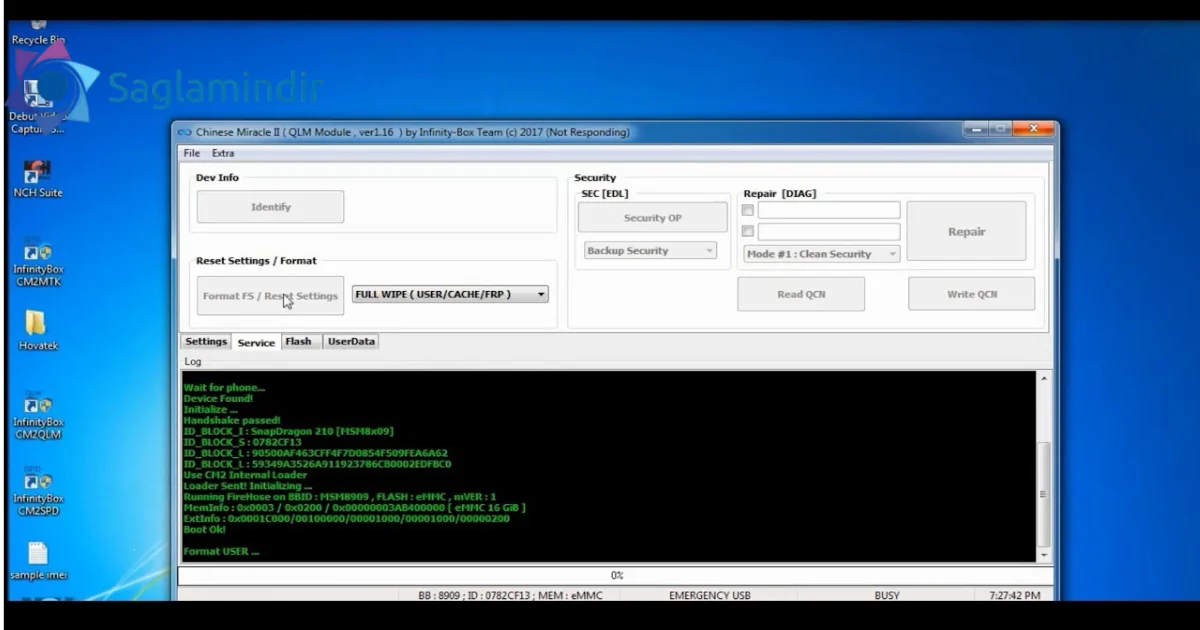
Task: Click the ExtInfo log line
Action: click(x=346, y=518)
